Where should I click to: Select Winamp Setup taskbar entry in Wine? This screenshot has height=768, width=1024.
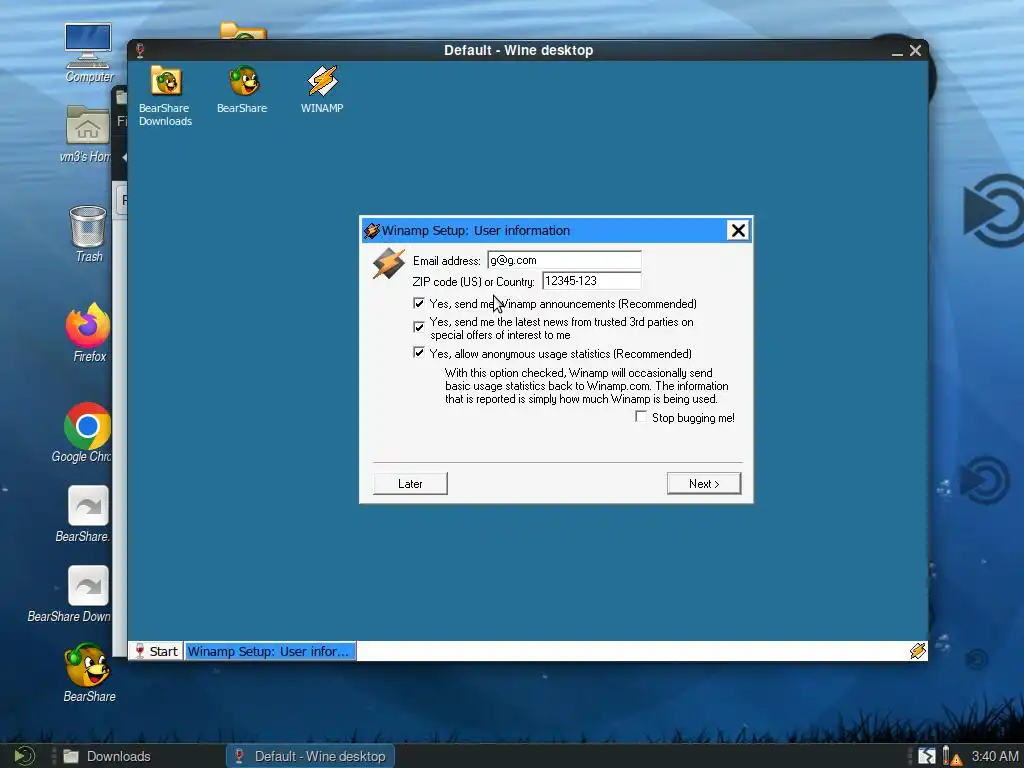270,651
